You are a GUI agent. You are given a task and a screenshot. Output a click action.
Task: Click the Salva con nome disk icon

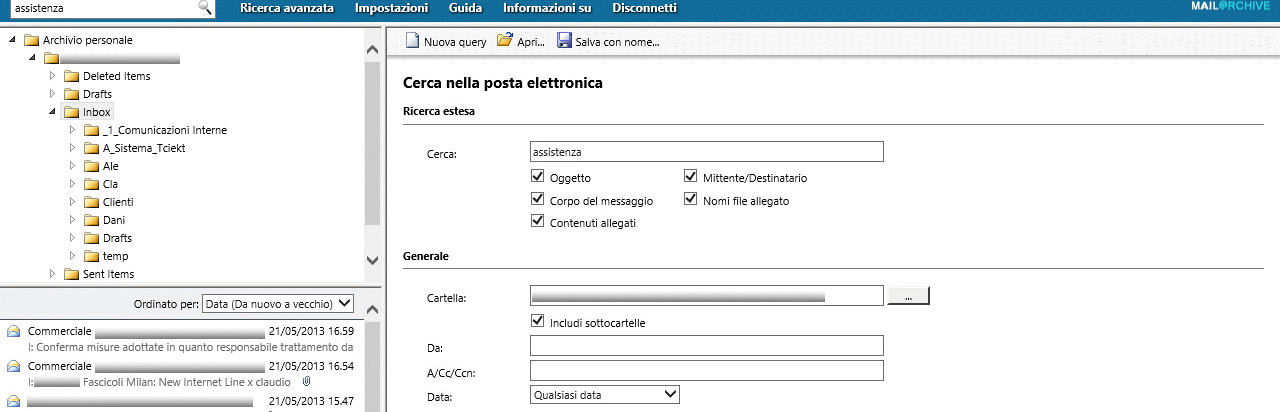click(564, 41)
